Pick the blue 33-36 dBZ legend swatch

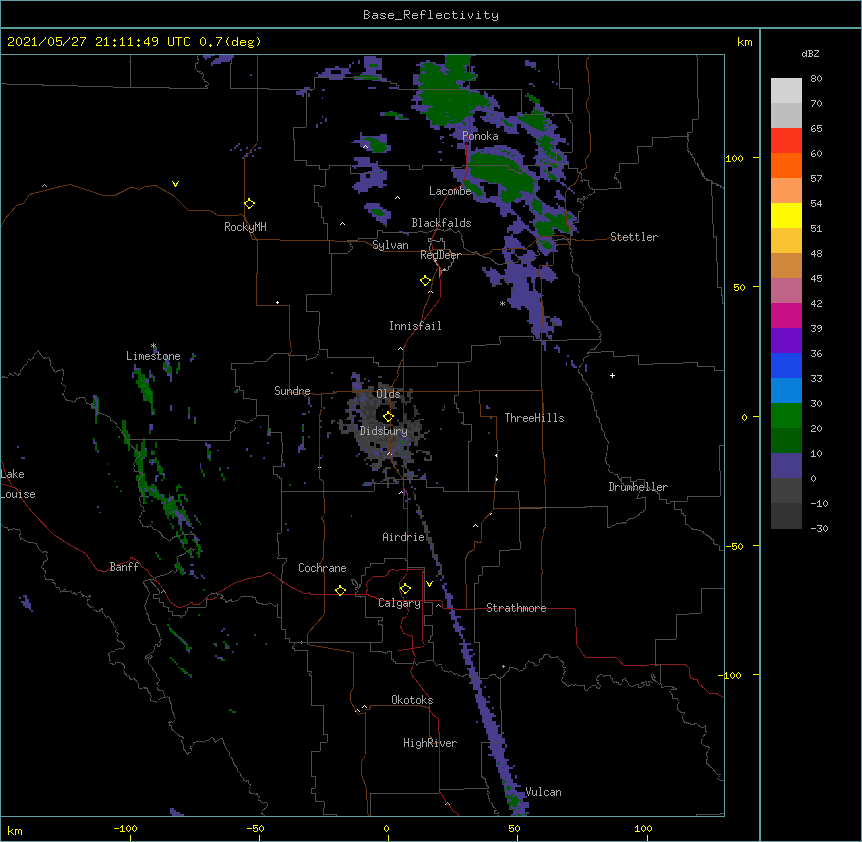(786, 365)
